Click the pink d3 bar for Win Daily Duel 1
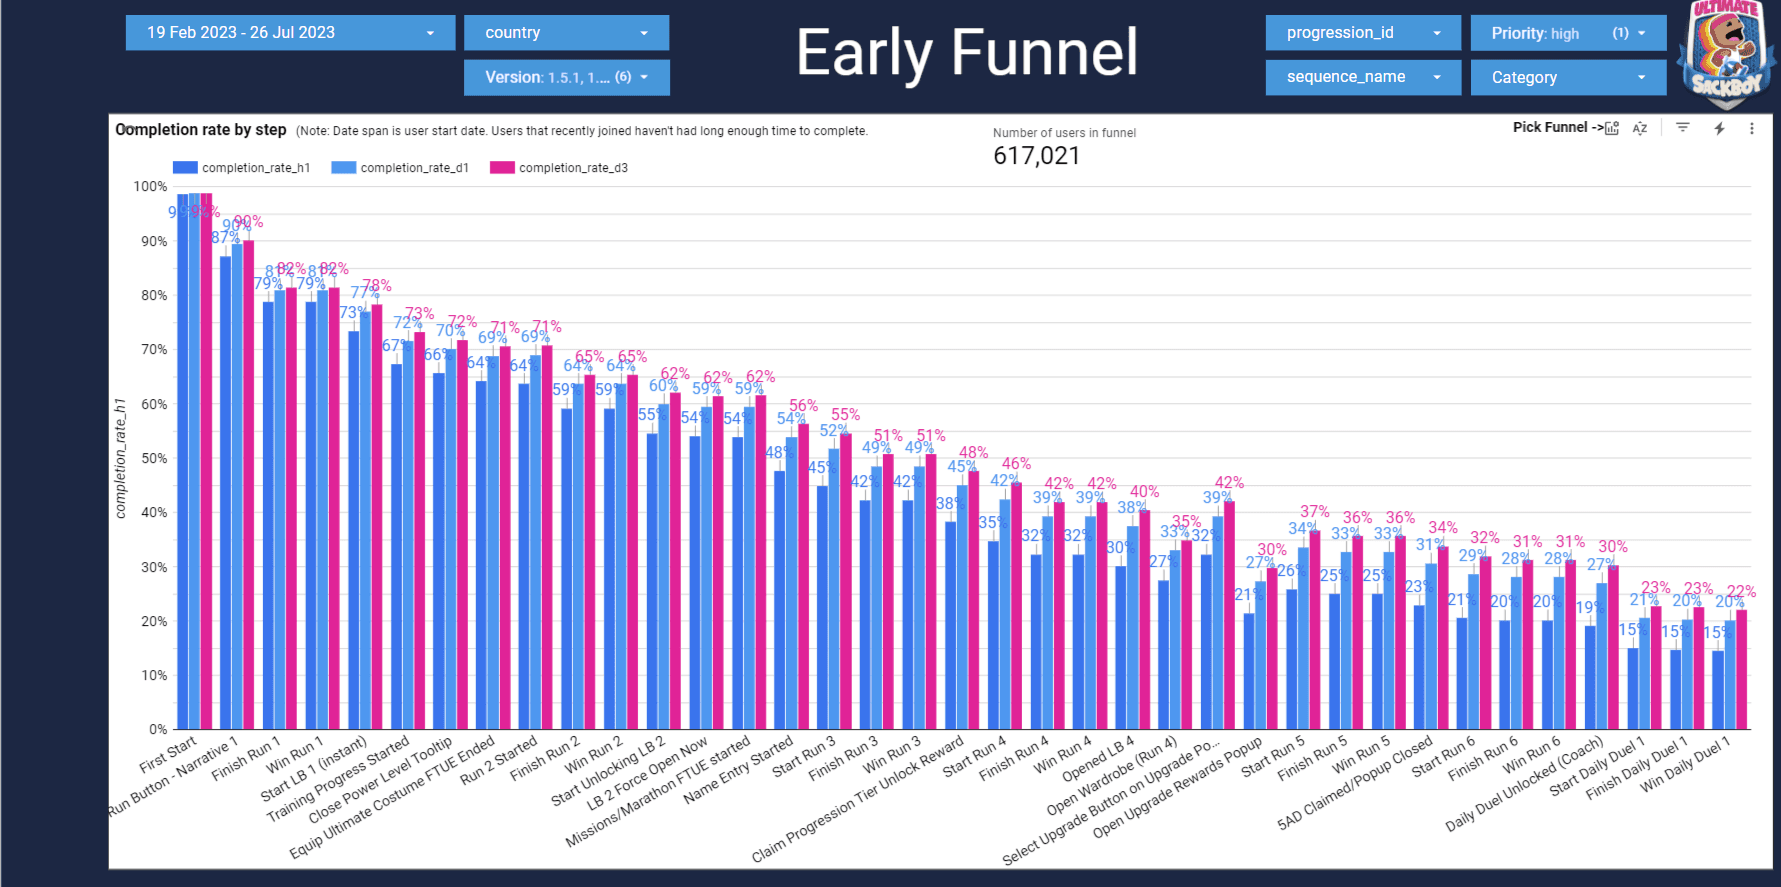 1742,670
